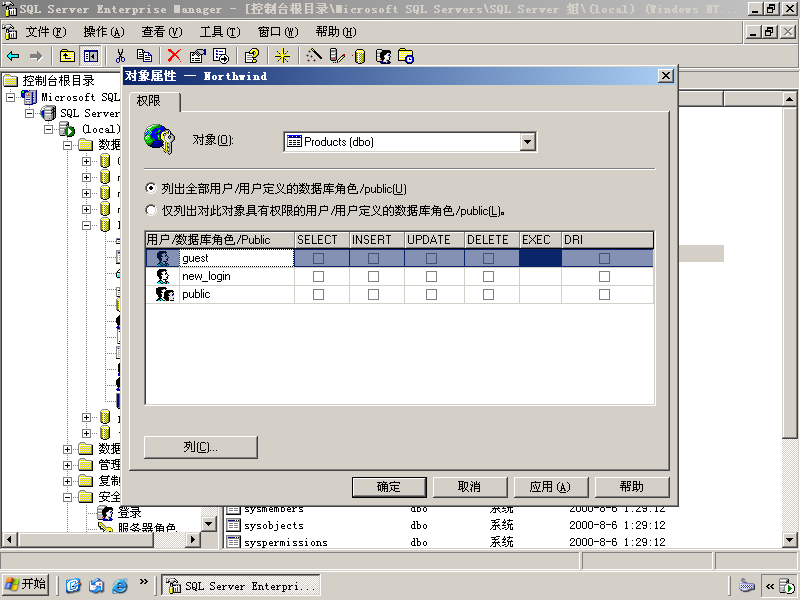Select list only users with permissions radio
Screen dimensions: 800x600
pos(151,210)
